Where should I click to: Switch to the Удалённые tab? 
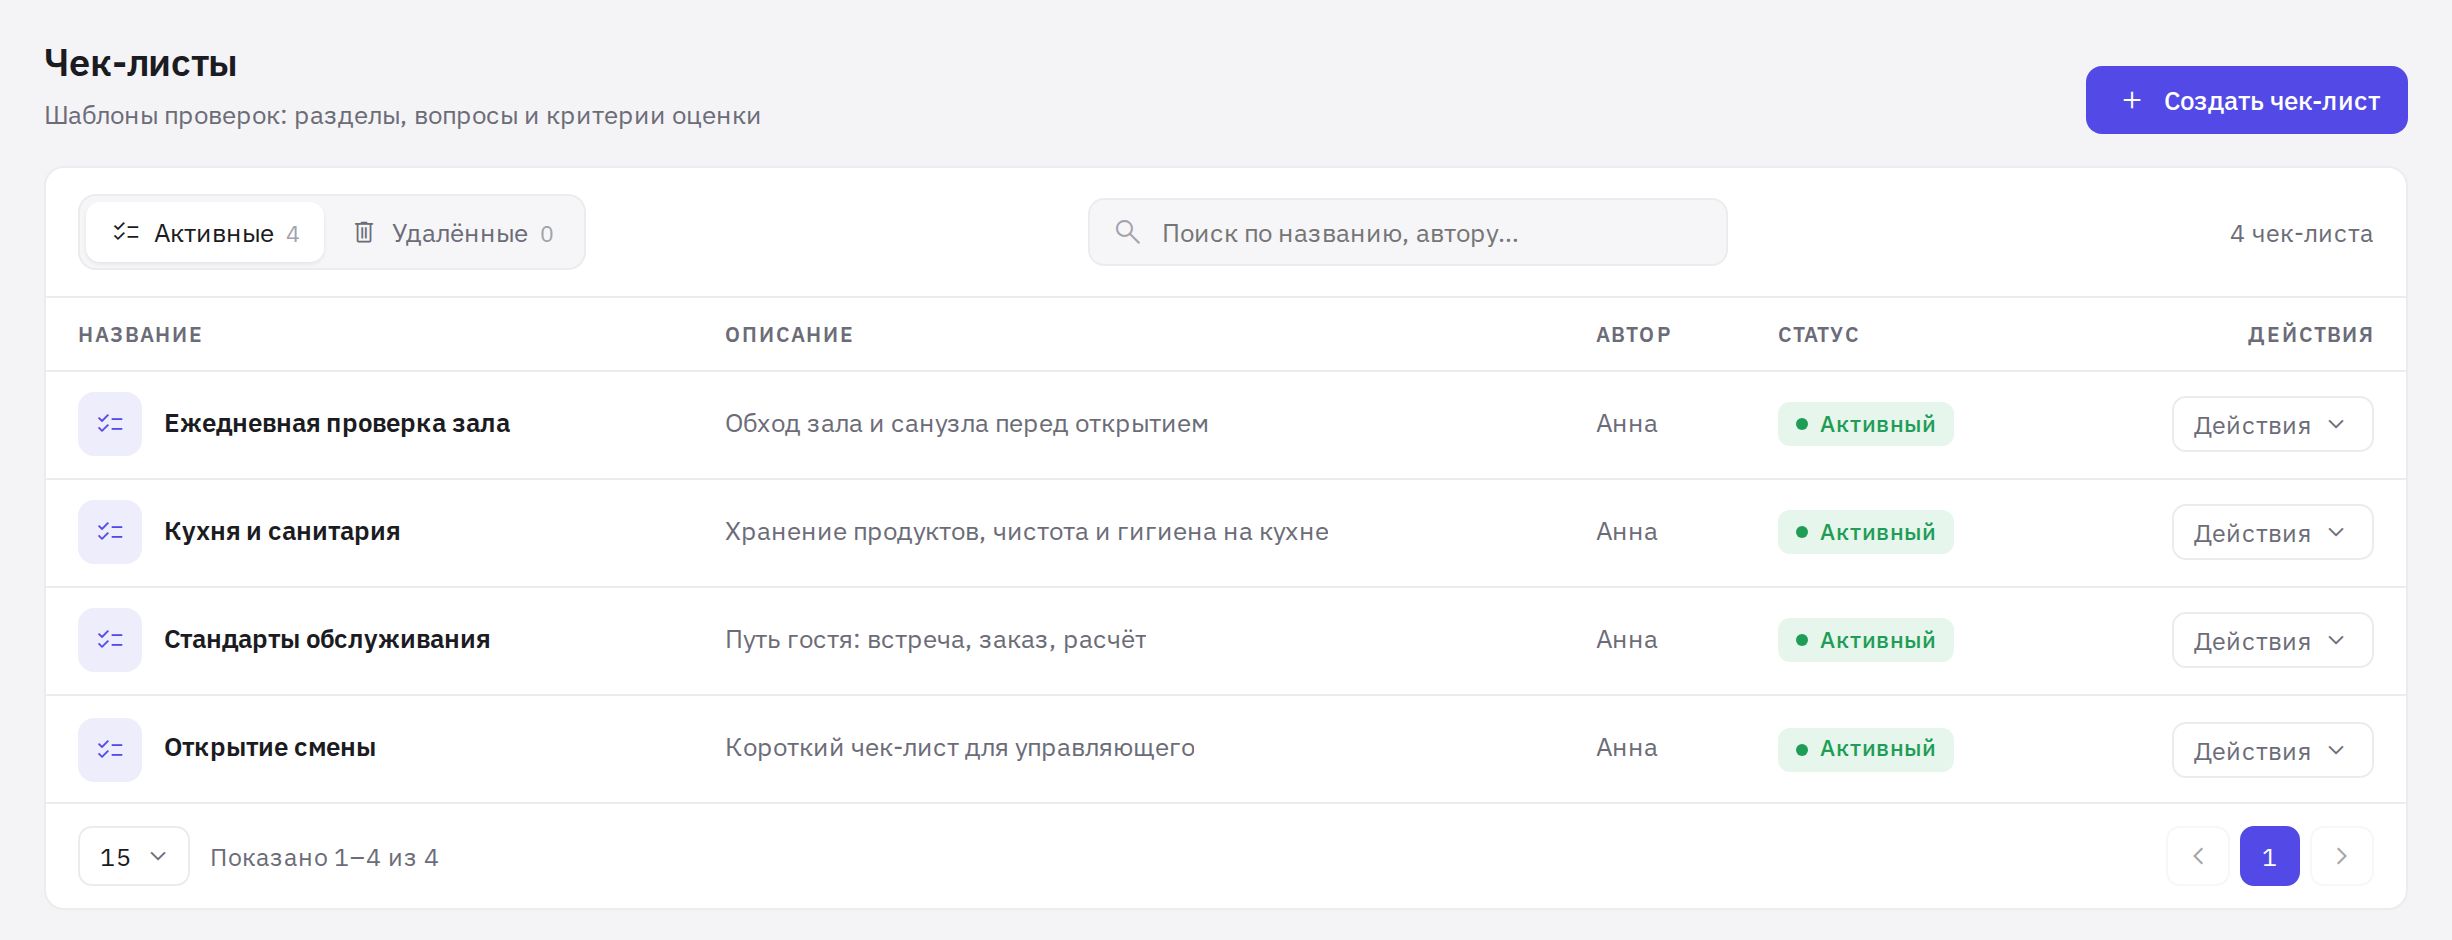pos(453,233)
